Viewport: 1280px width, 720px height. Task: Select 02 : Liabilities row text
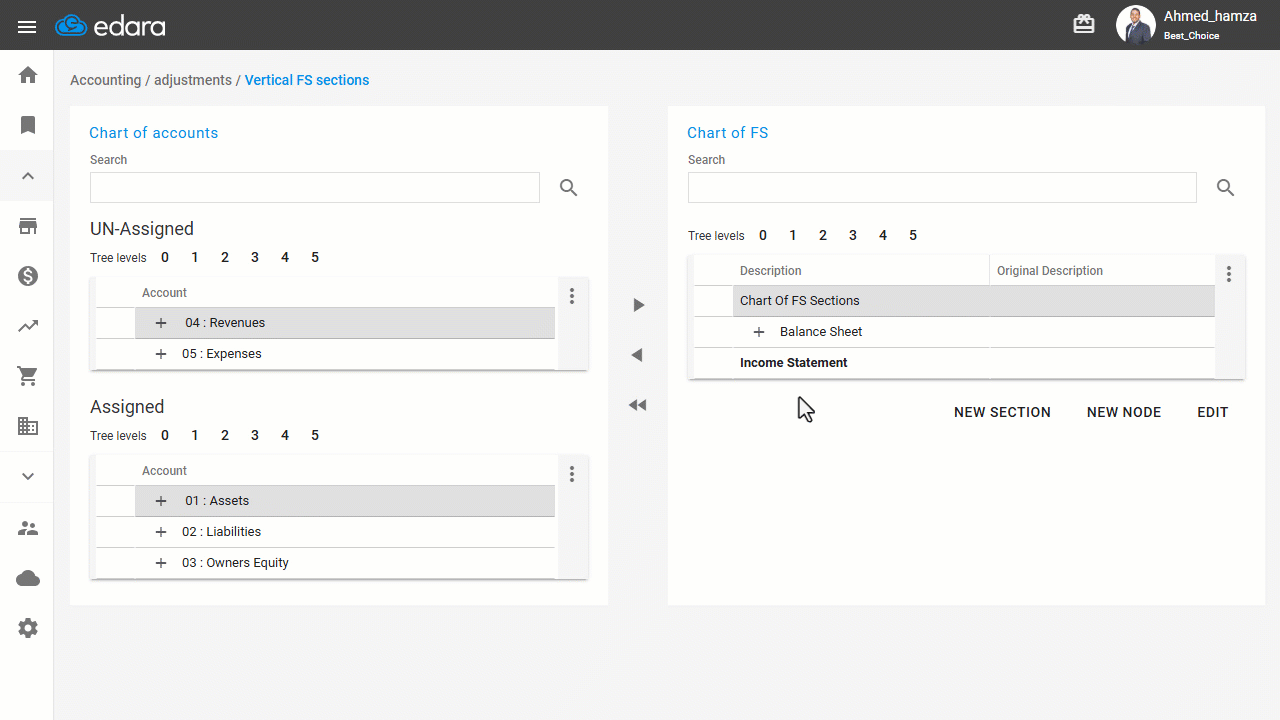point(222,532)
